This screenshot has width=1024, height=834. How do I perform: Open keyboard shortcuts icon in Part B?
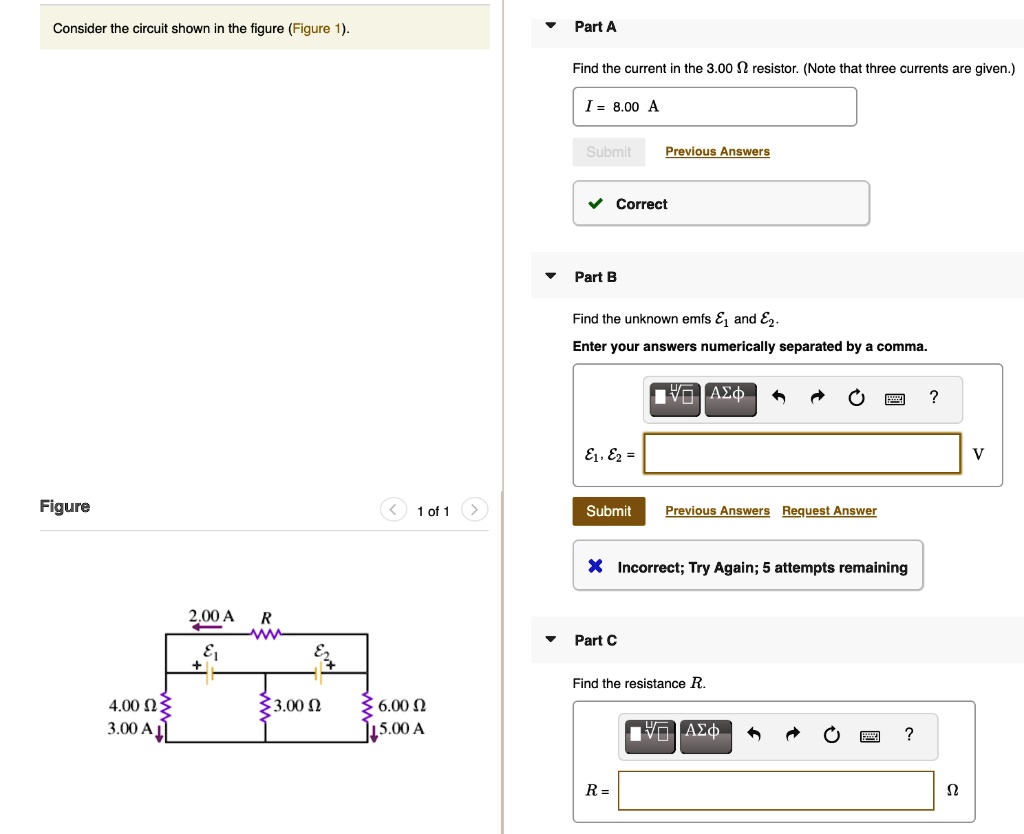coord(894,397)
